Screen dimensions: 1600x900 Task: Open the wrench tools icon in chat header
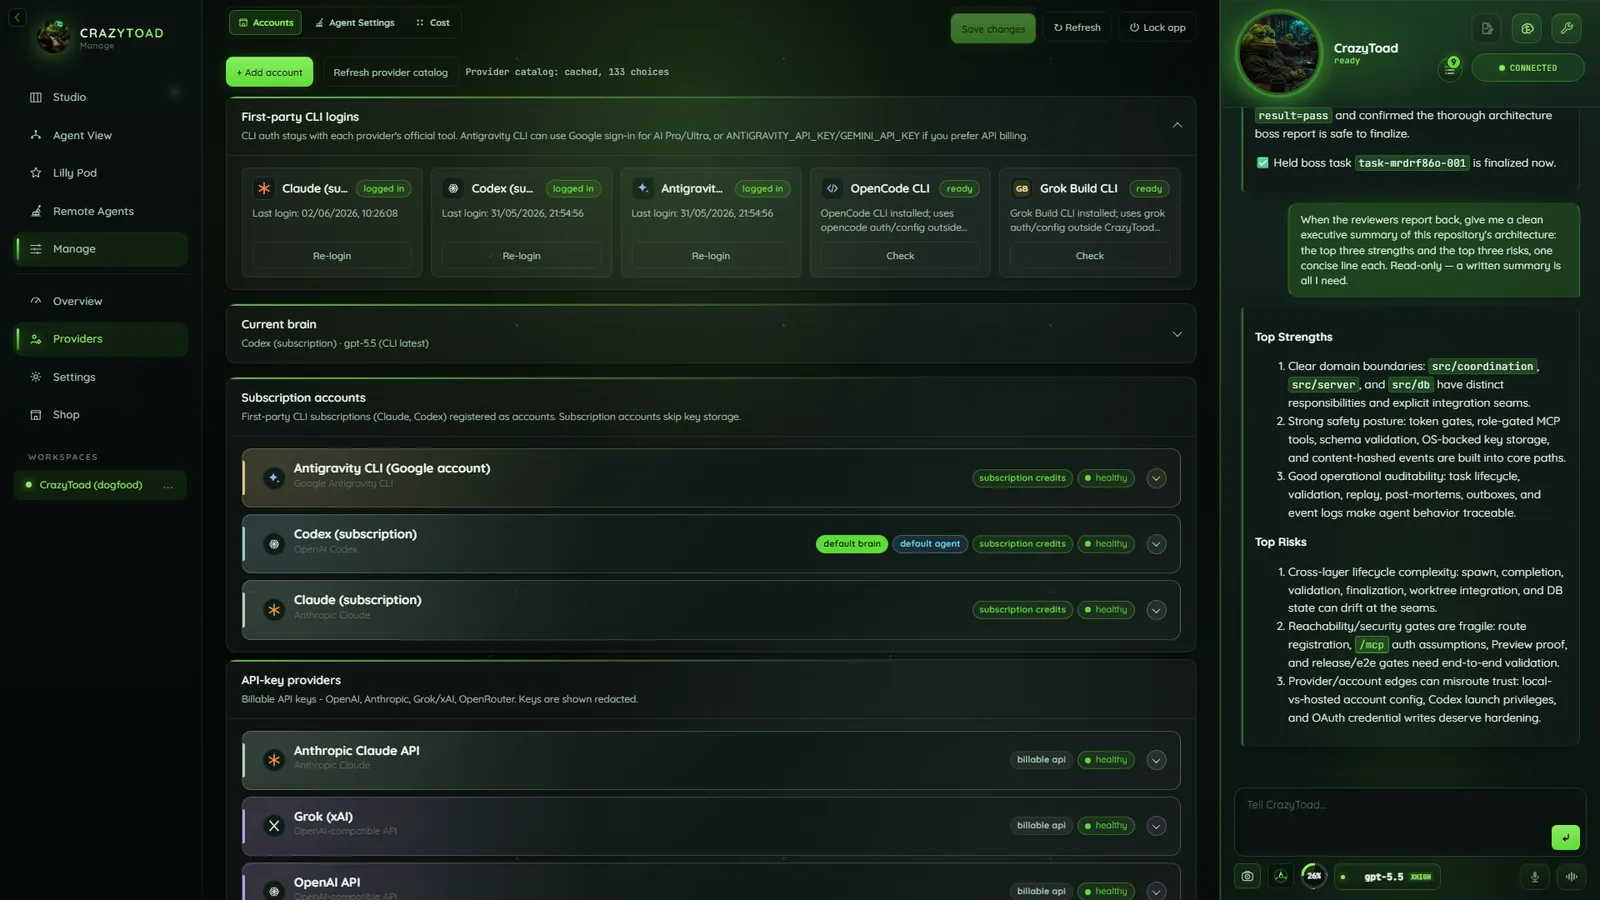tap(1567, 28)
